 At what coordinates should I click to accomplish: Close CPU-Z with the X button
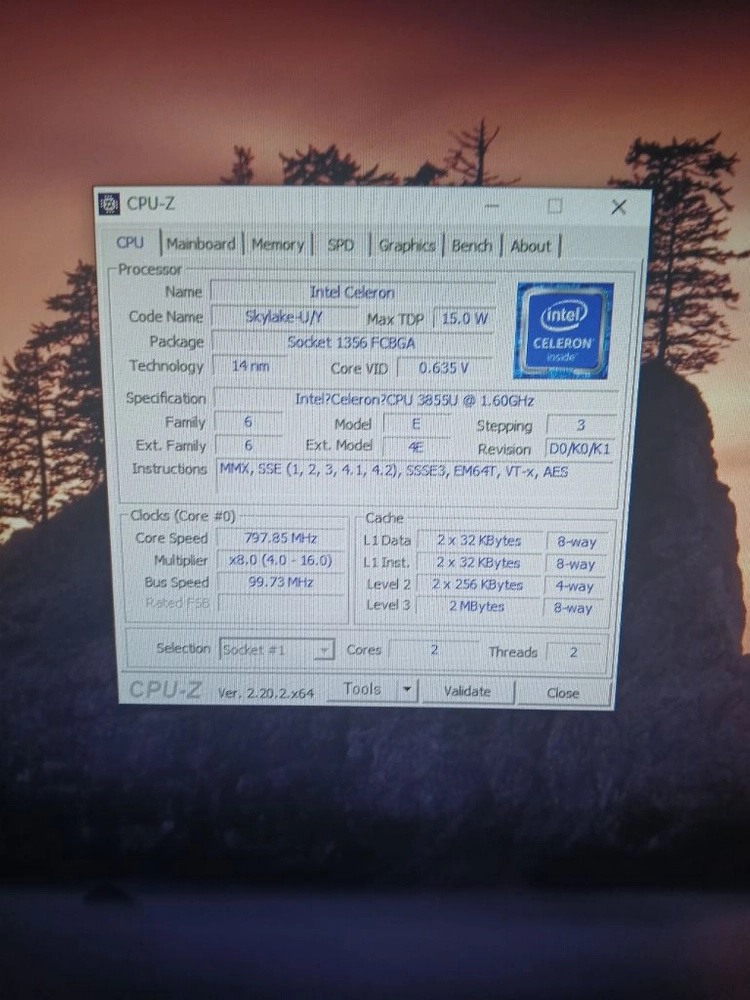(x=618, y=207)
